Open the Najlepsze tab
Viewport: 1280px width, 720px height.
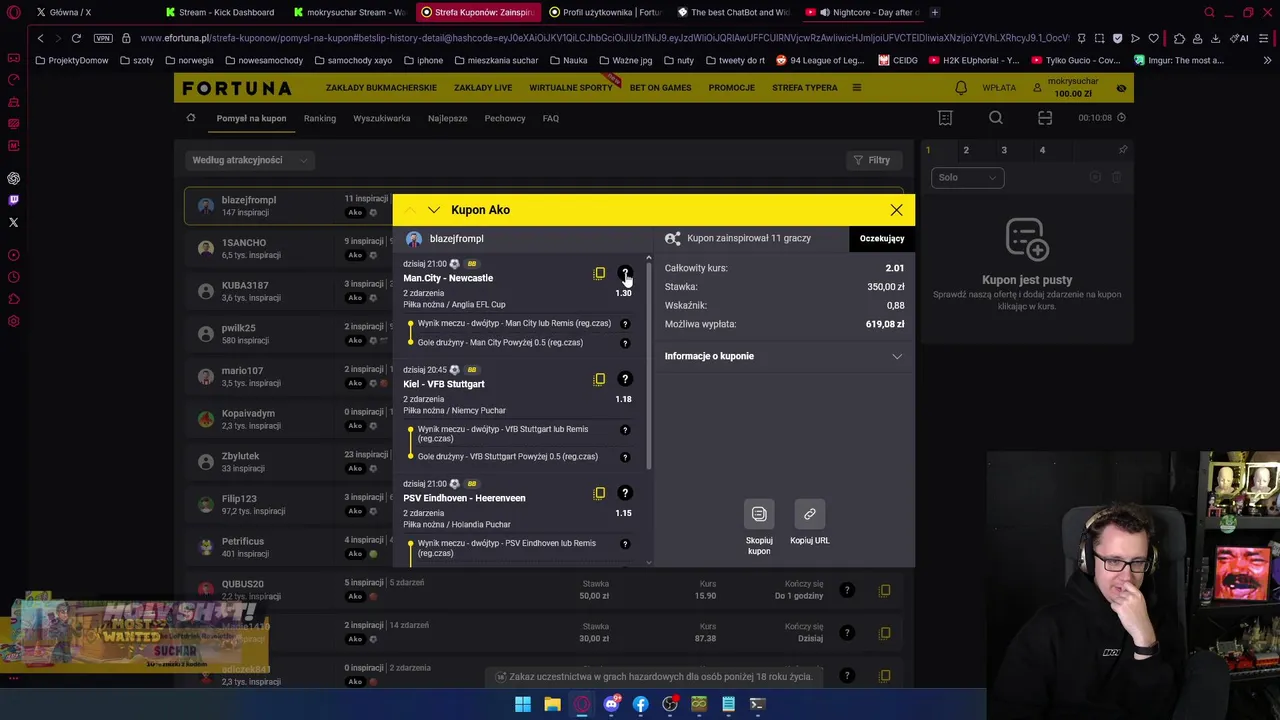coord(447,118)
